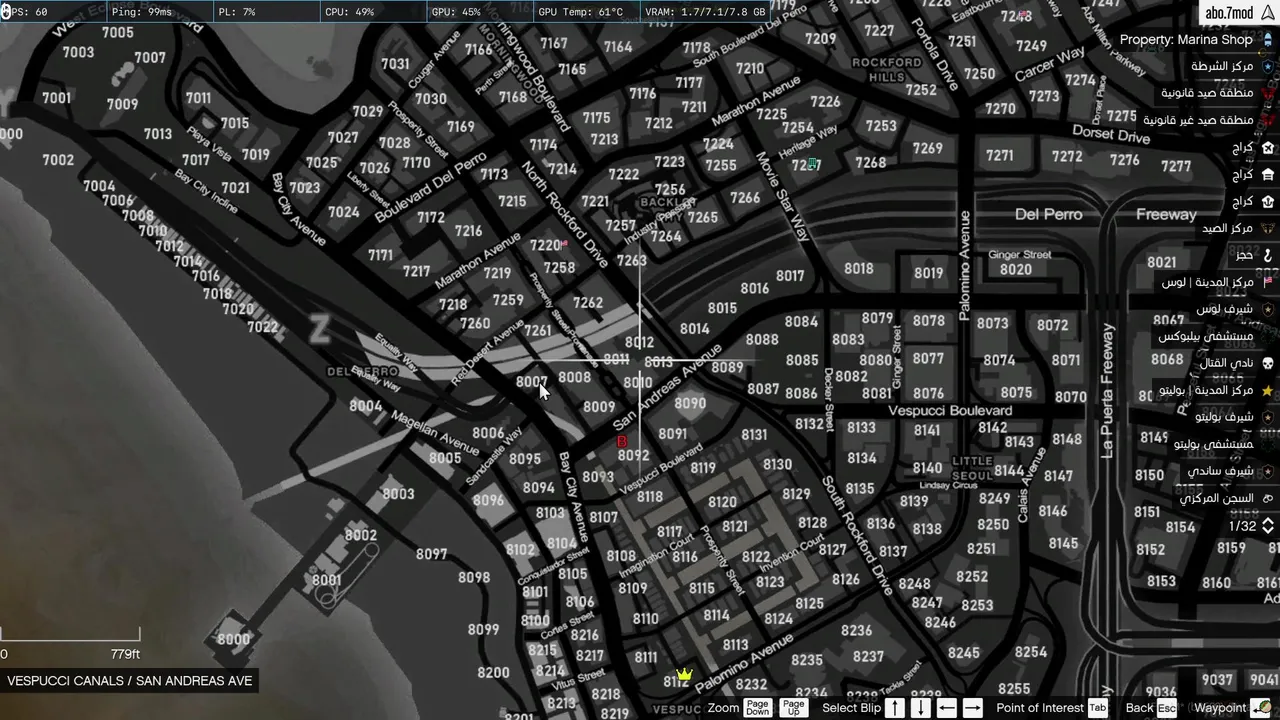Click the crown blip near Palomino Avenue
1280x720 pixels.
click(x=684, y=675)
